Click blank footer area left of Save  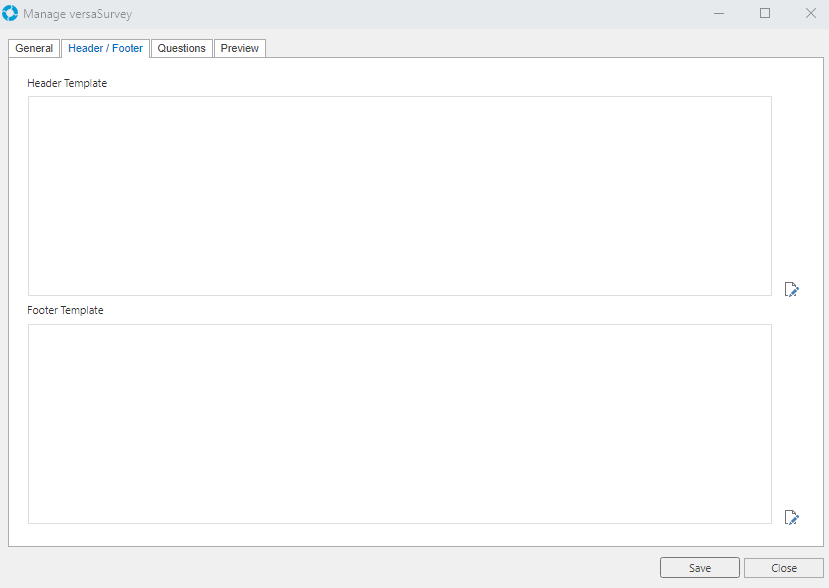(330, 568)
